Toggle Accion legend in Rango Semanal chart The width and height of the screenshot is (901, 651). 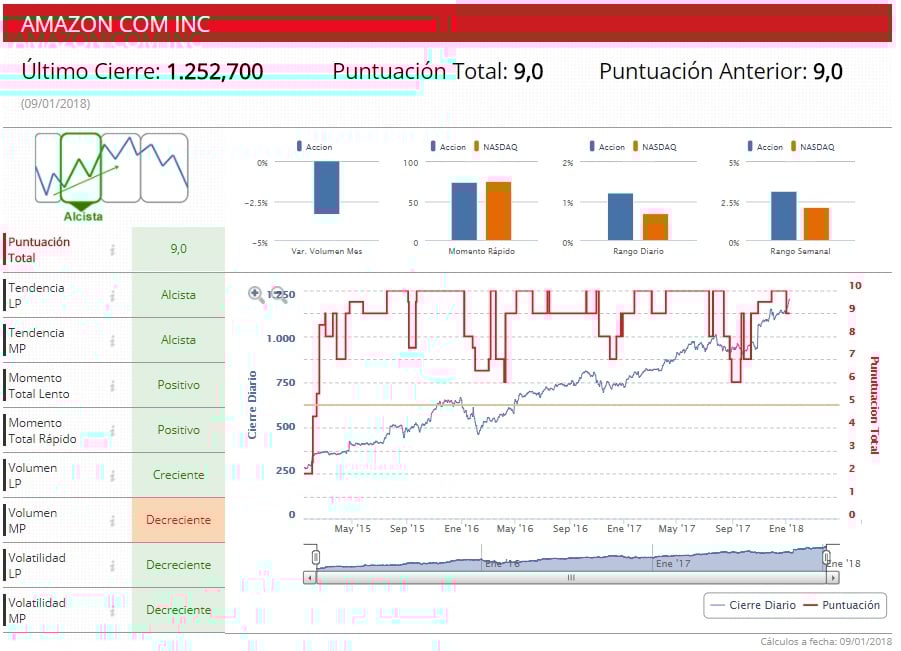765,147
